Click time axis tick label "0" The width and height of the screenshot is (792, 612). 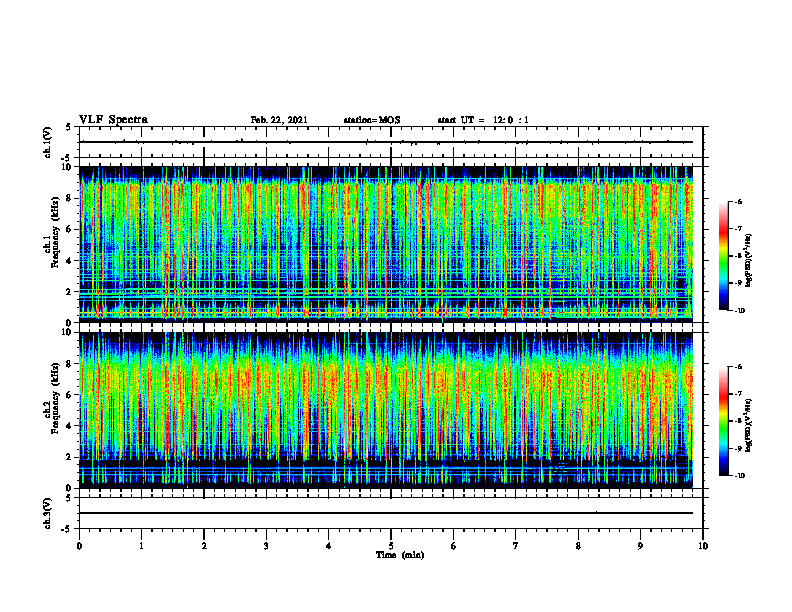79,546
